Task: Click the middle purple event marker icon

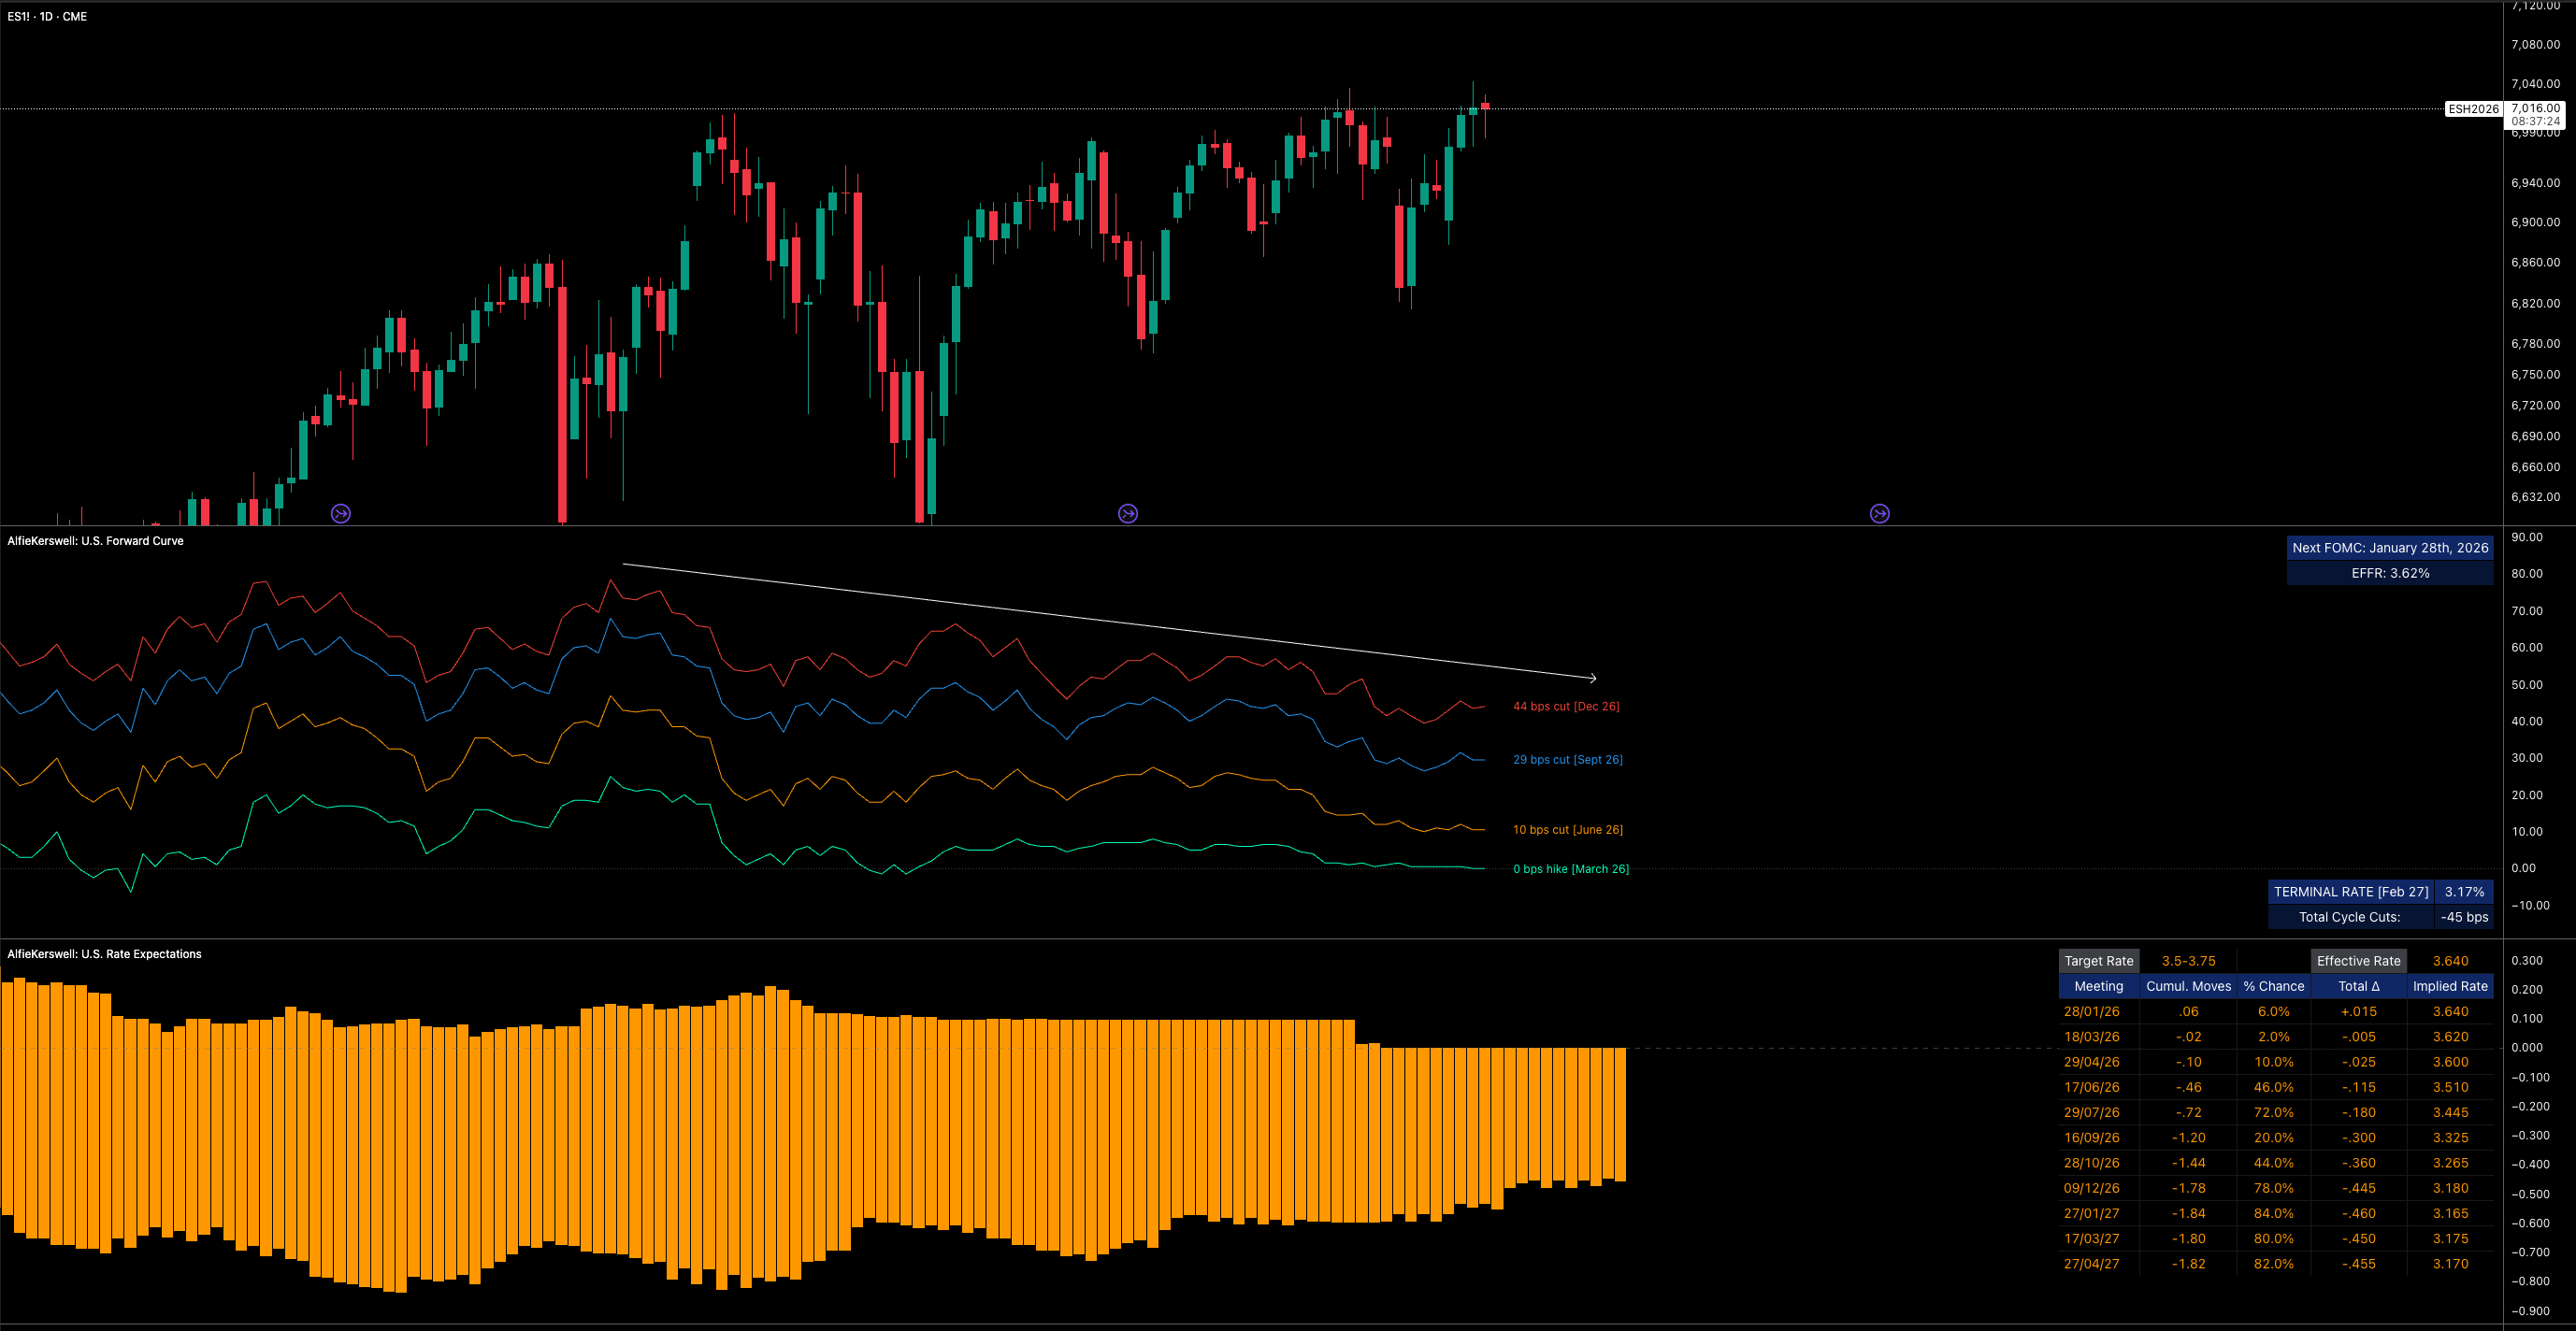Action: 1128,514
